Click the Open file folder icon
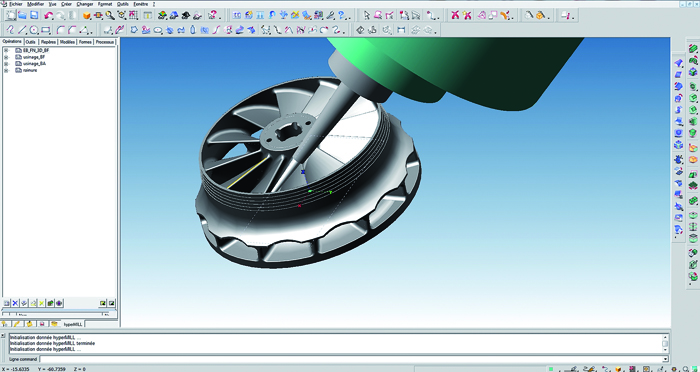The width and height of the screenshot is (700, 372). click(x=22, y=16)
